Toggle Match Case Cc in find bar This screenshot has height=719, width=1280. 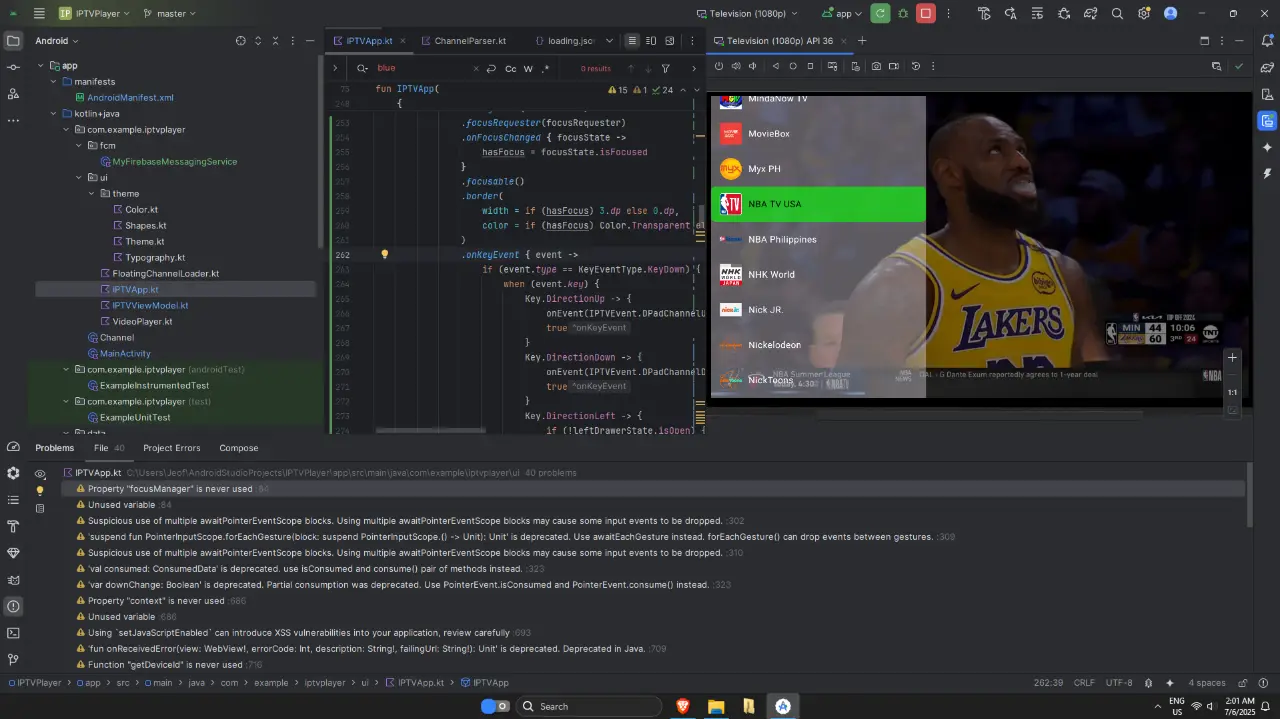[x=510, y=69]
